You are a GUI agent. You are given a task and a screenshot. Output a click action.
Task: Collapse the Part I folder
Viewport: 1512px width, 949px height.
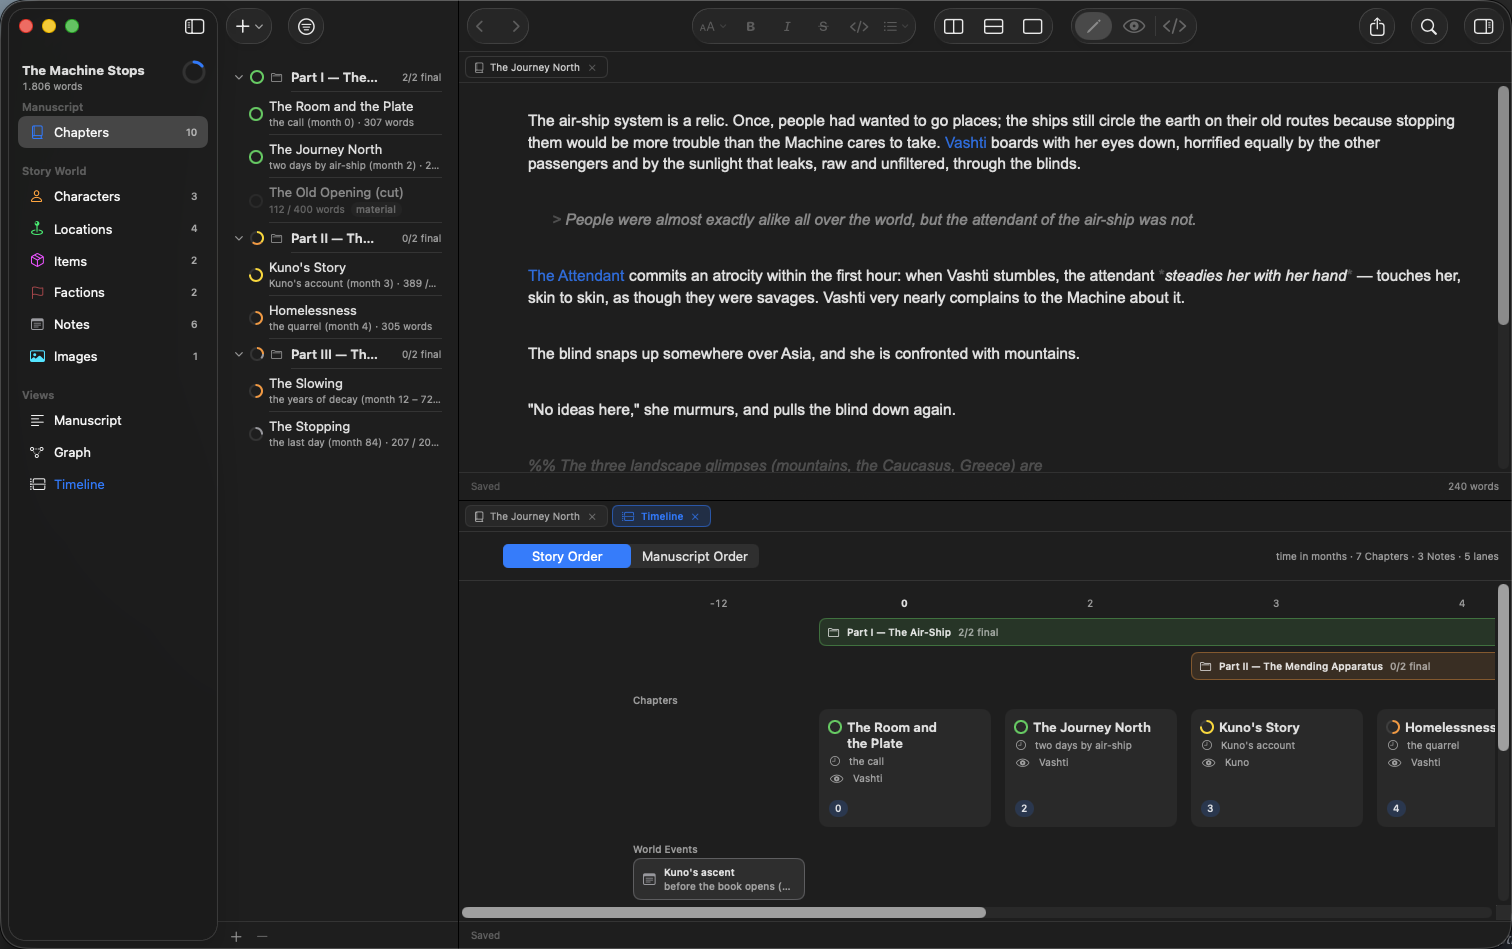click(238, 77)
